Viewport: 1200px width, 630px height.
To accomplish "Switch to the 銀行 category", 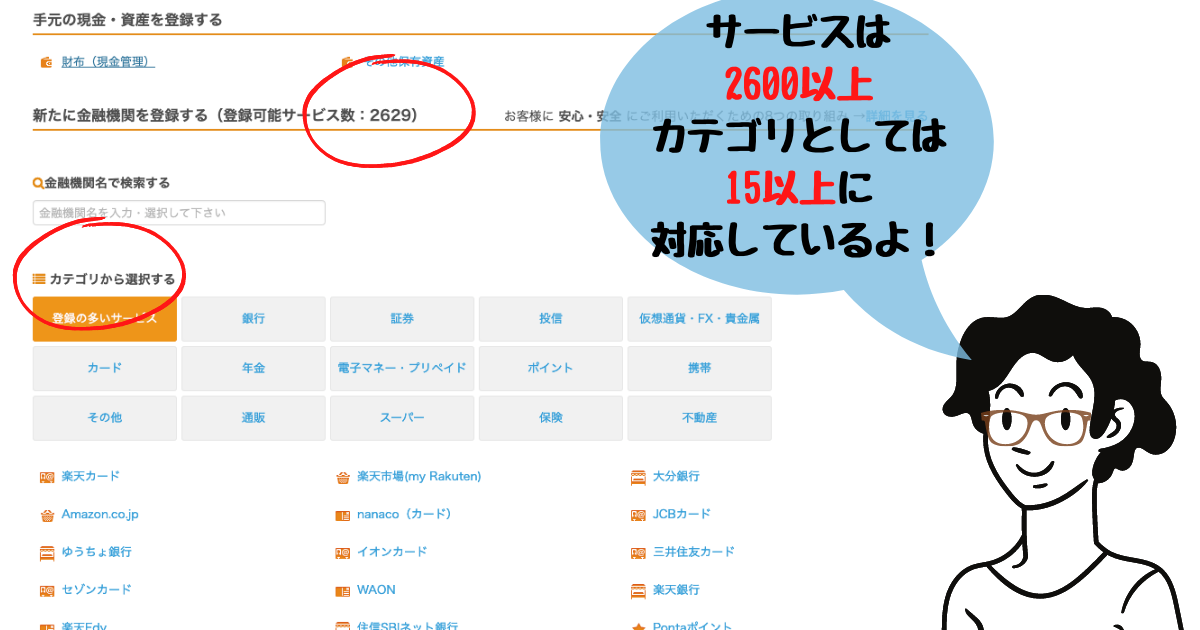I will click(x=253, y=319).
